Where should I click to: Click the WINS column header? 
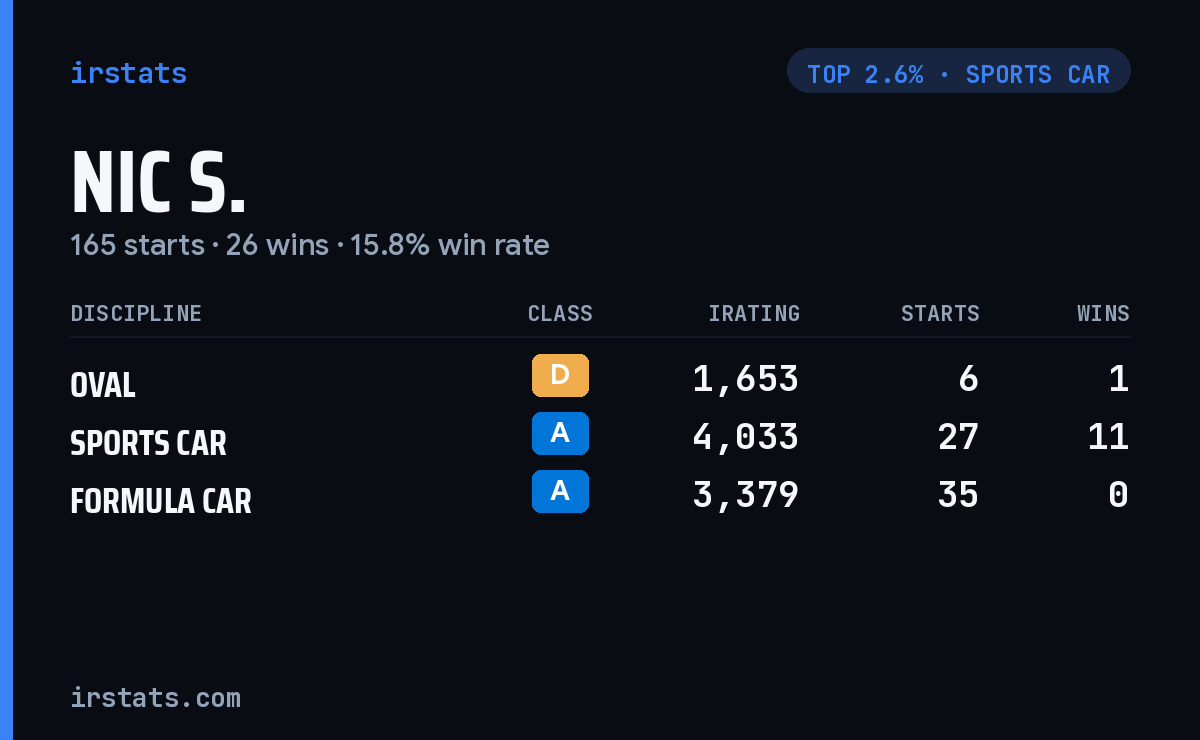pos(1103,313)
